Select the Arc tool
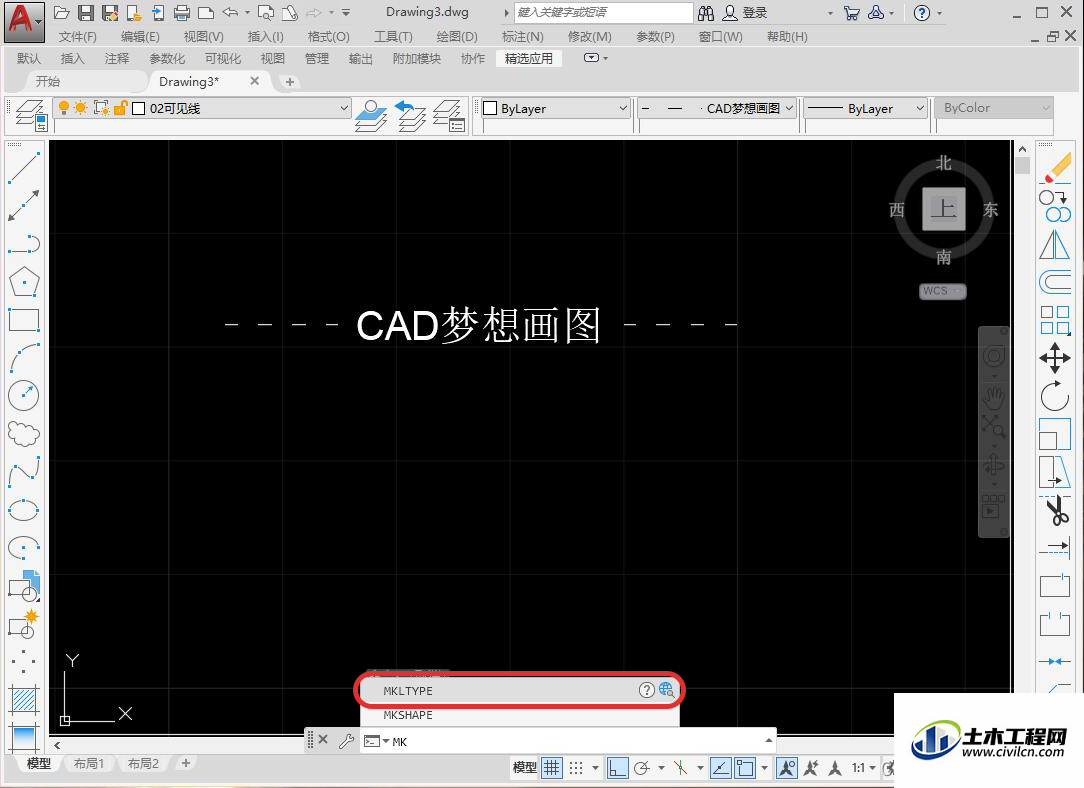Screen dimensions: 1084x788 pyautogui.click(x=24, y=358)
